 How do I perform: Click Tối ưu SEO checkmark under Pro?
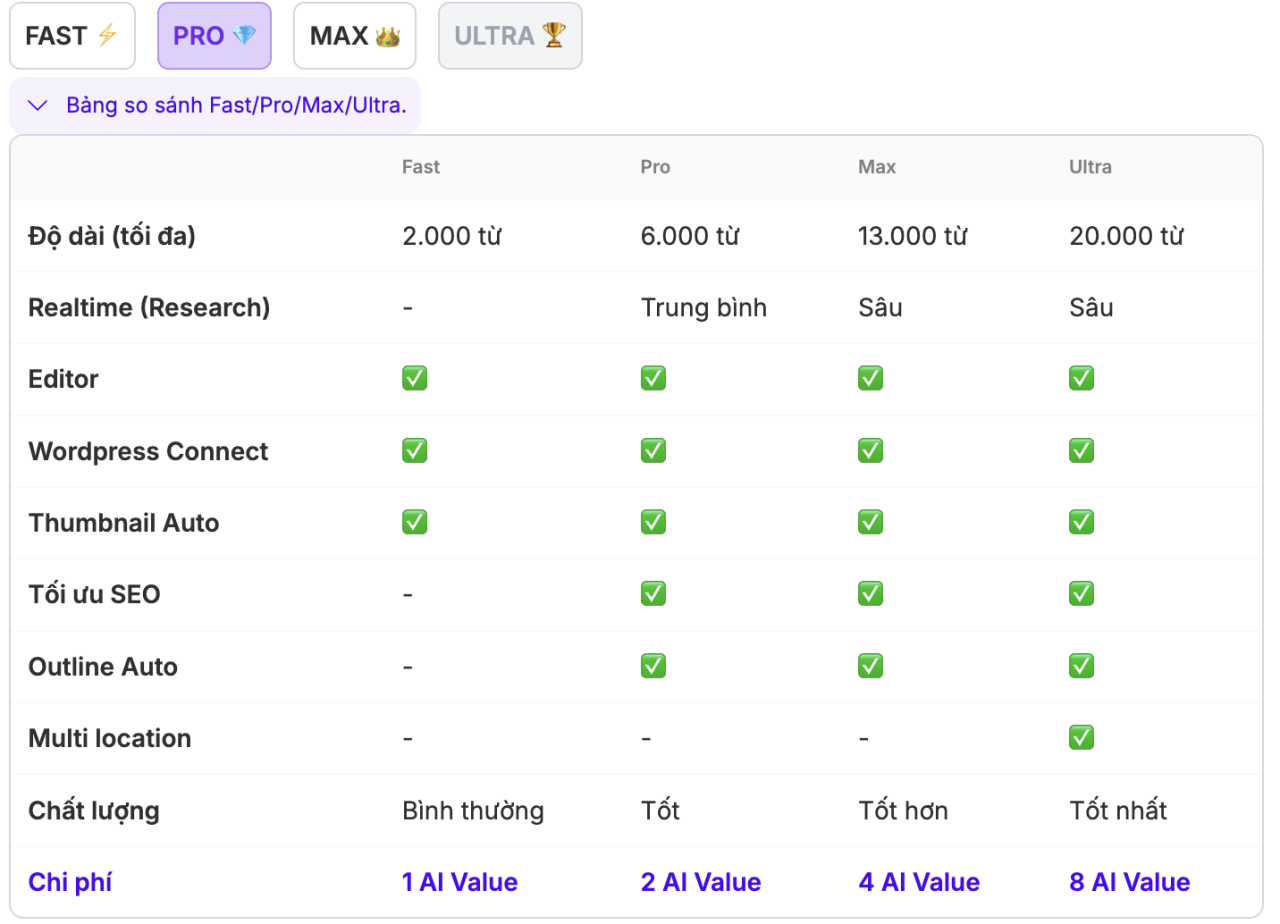pos(653,594)
